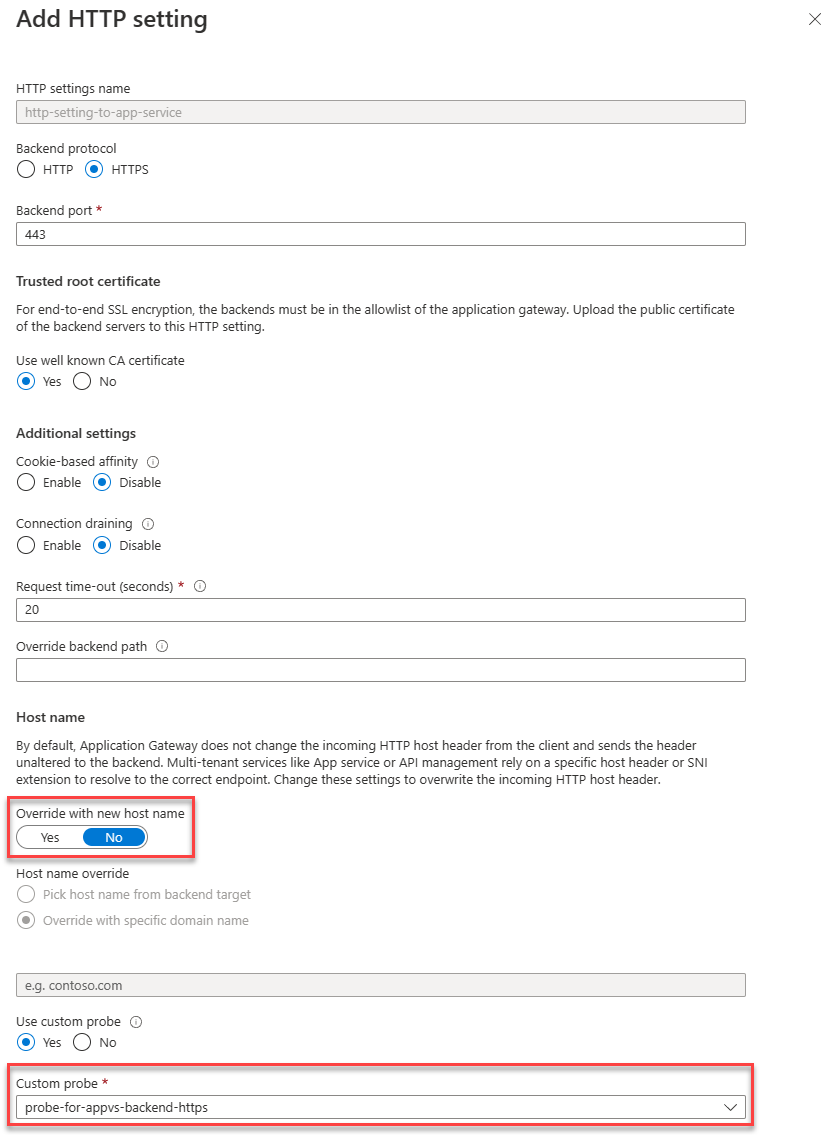Click the Connection draining info icon
Viewport: 831px width, 1135px height.
(x=147, y=523)
